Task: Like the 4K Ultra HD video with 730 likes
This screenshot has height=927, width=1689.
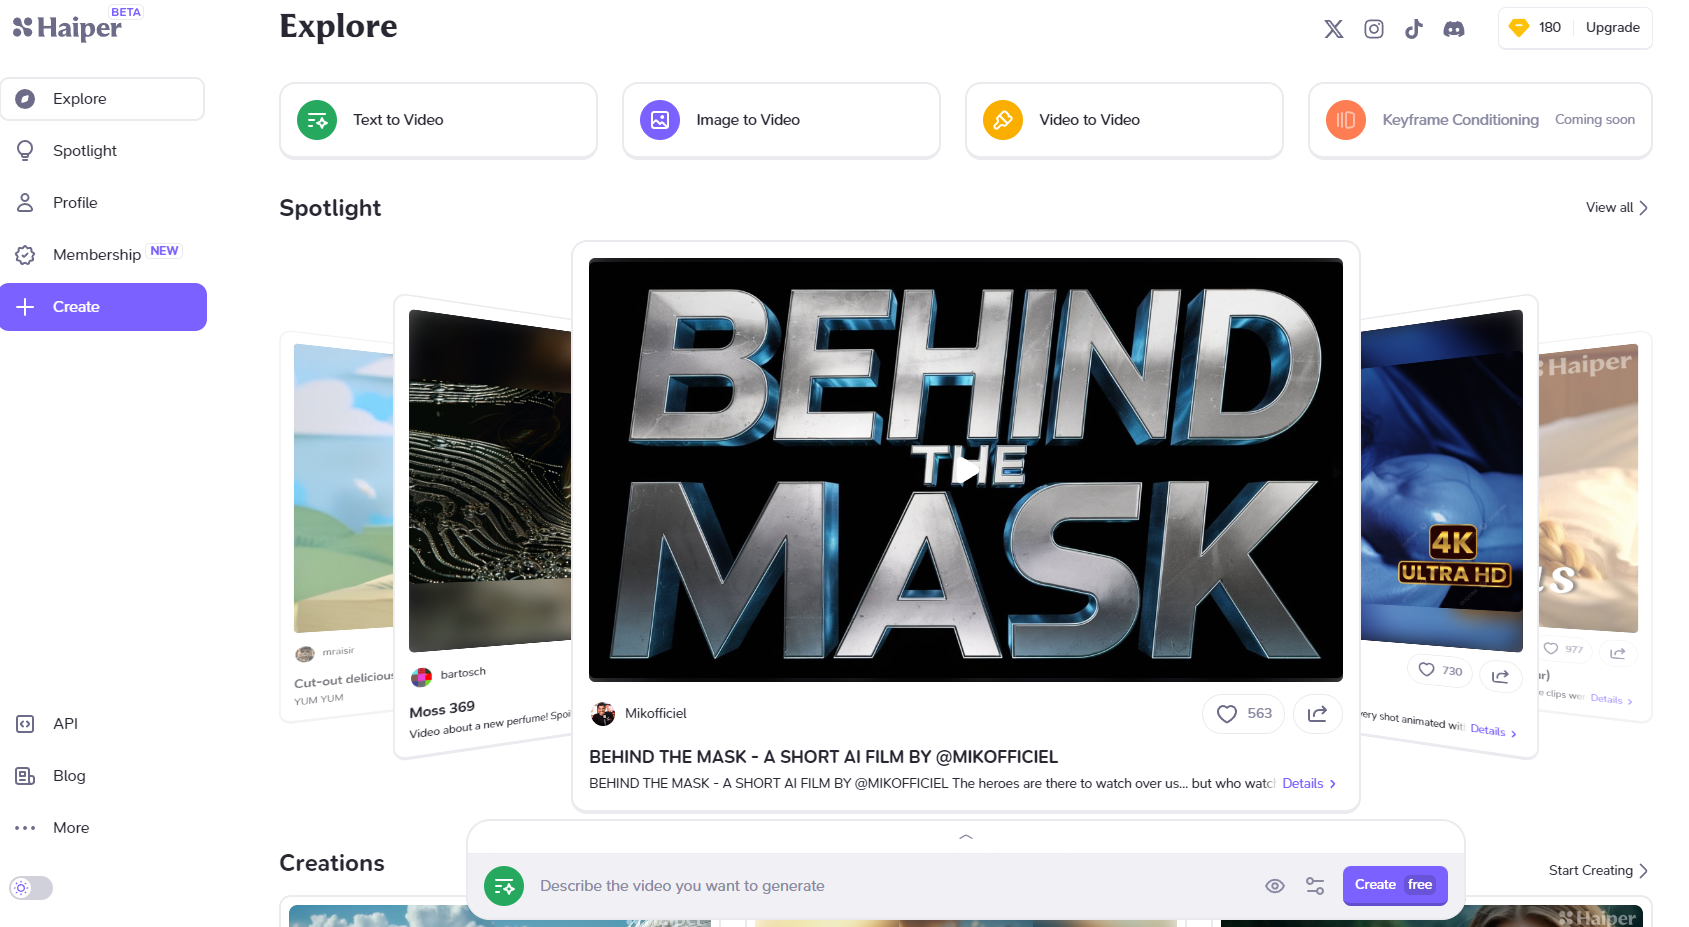Action: pyautogui.click(x=1440, y=670)
